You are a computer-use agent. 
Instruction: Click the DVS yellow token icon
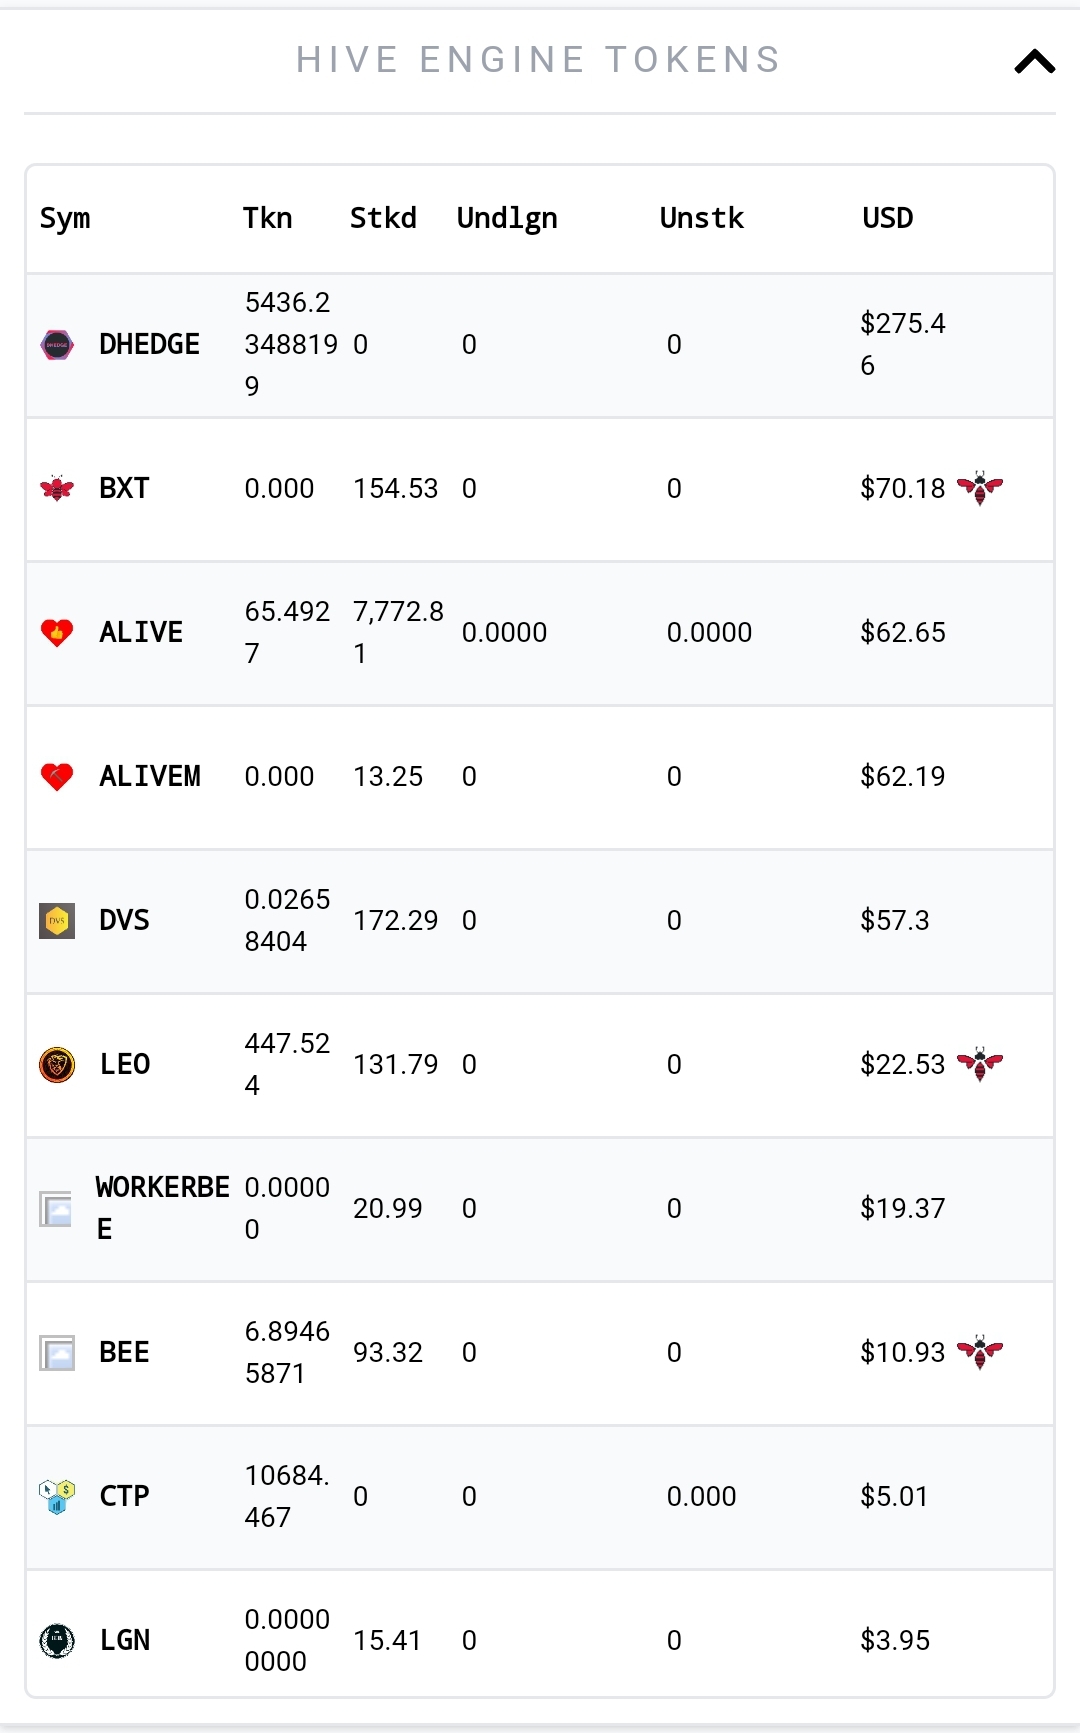tap(57, 921)
